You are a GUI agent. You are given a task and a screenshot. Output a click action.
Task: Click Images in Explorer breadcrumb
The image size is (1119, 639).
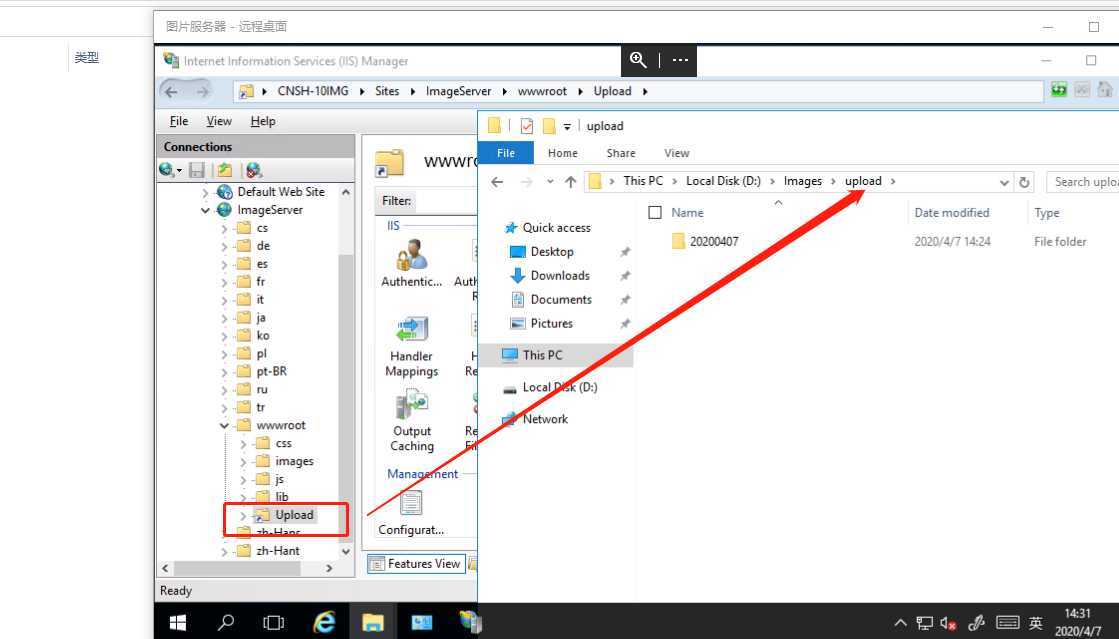pyautogui.click(x=803, y=181)
